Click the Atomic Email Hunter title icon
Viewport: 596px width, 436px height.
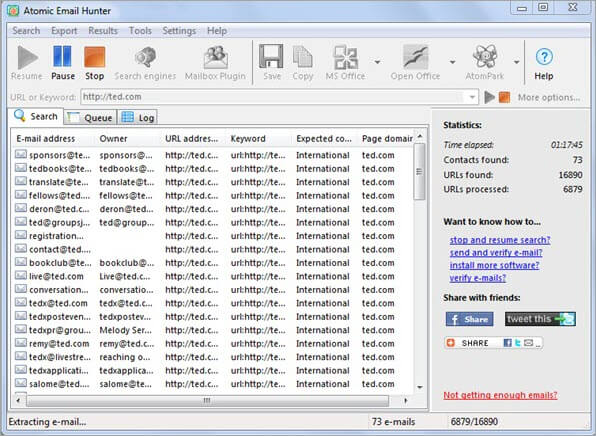click(13, 11)
